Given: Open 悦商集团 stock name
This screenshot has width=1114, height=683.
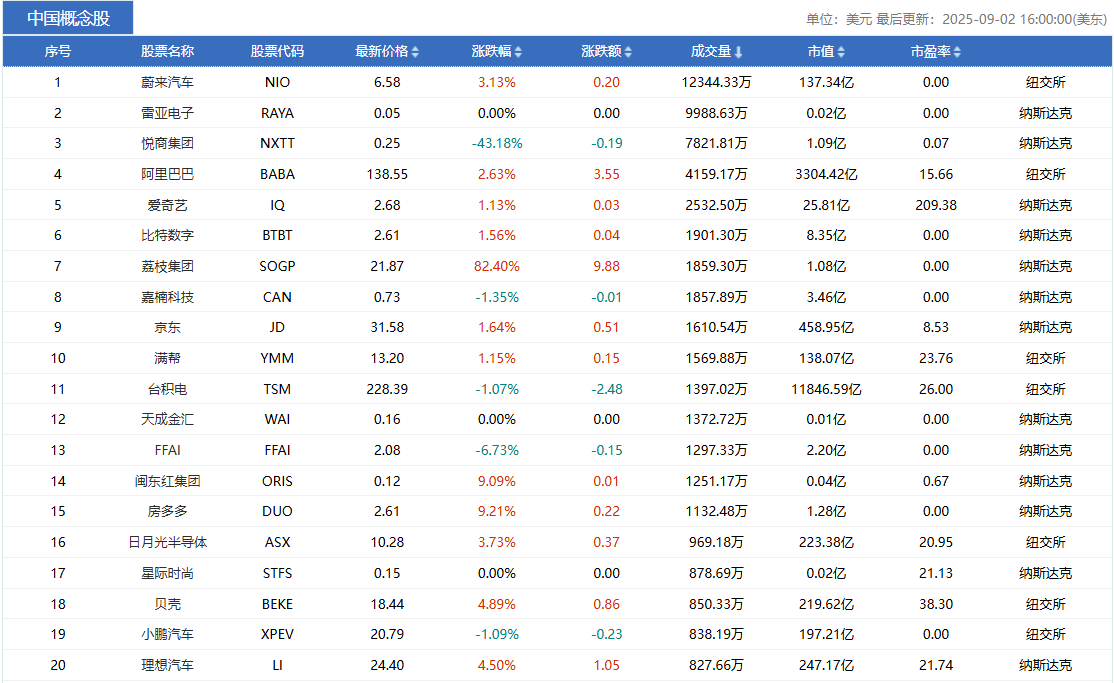Looking at the screenshot, I should (x=167, y=144).
